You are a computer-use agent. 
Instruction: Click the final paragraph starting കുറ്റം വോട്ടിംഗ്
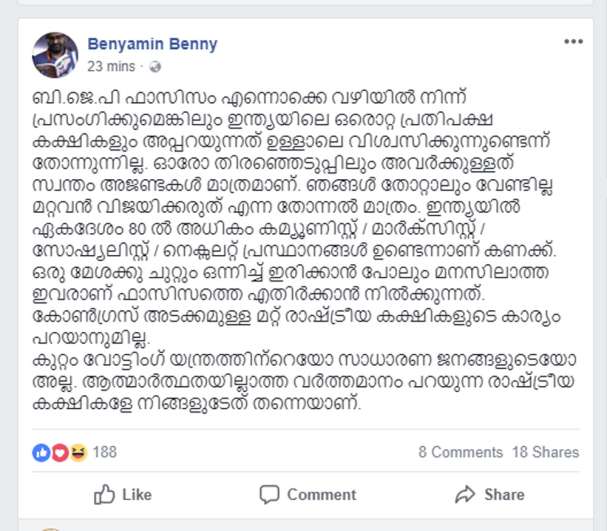tap(304, 382)
